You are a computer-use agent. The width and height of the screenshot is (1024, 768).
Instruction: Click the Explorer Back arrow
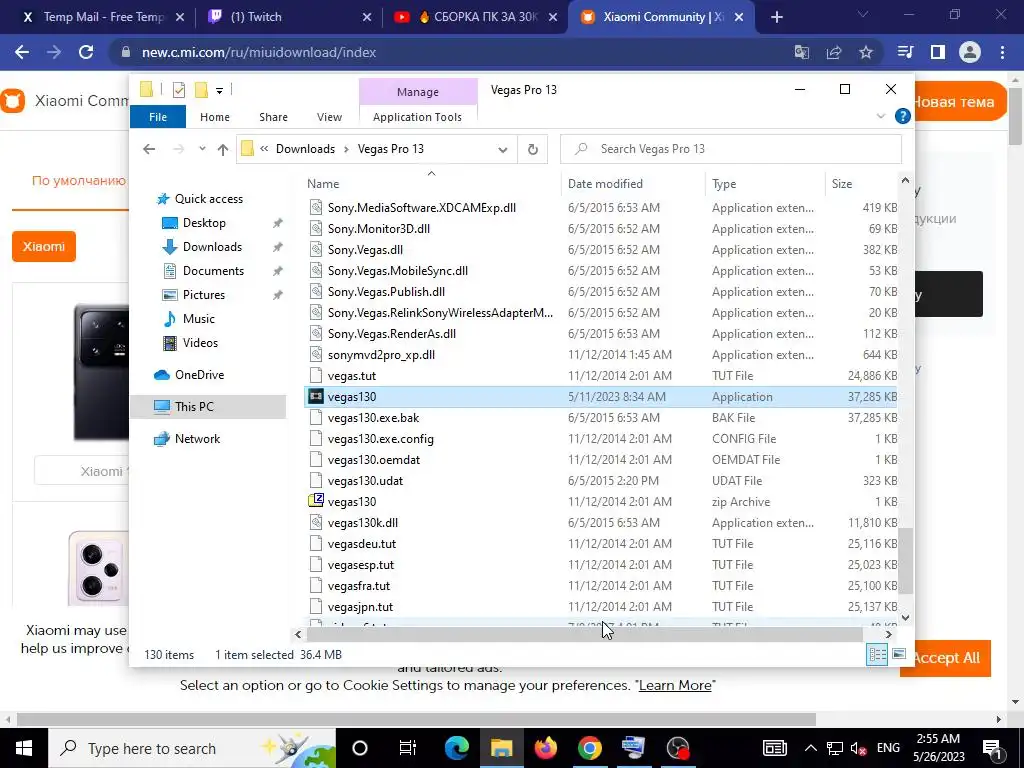click(149, 149)
